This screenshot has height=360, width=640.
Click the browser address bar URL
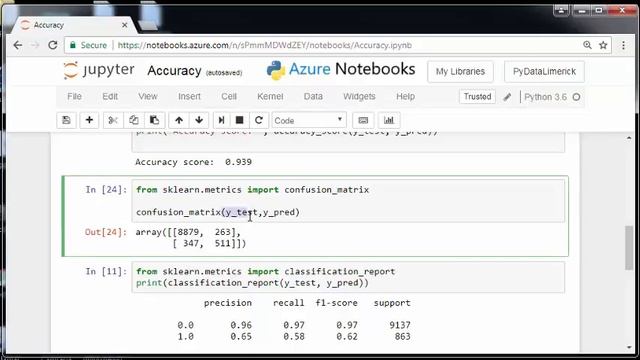tap(264, 45)
